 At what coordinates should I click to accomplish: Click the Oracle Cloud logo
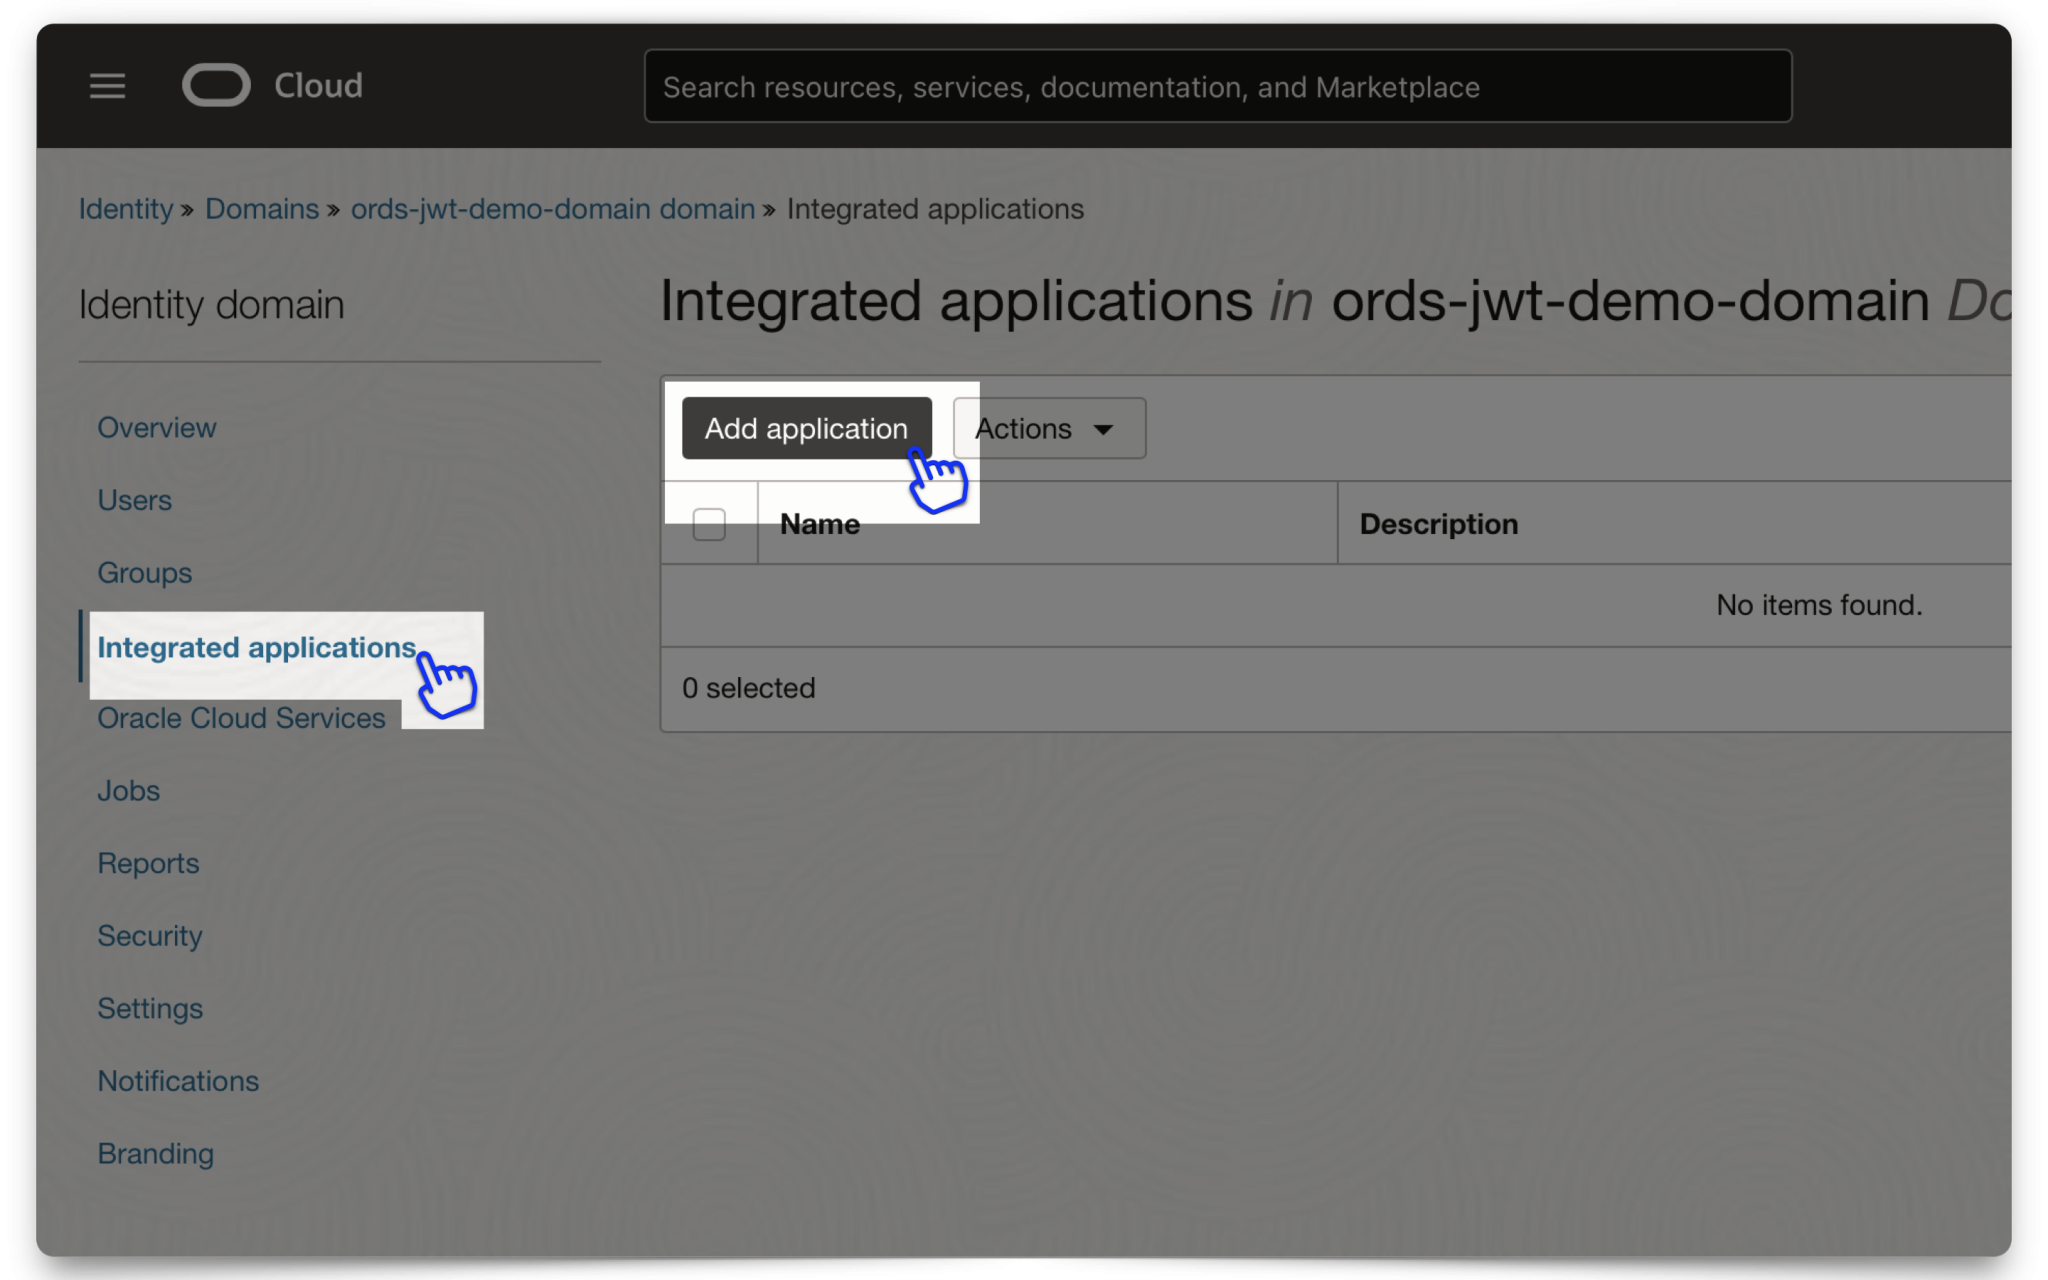215,85
